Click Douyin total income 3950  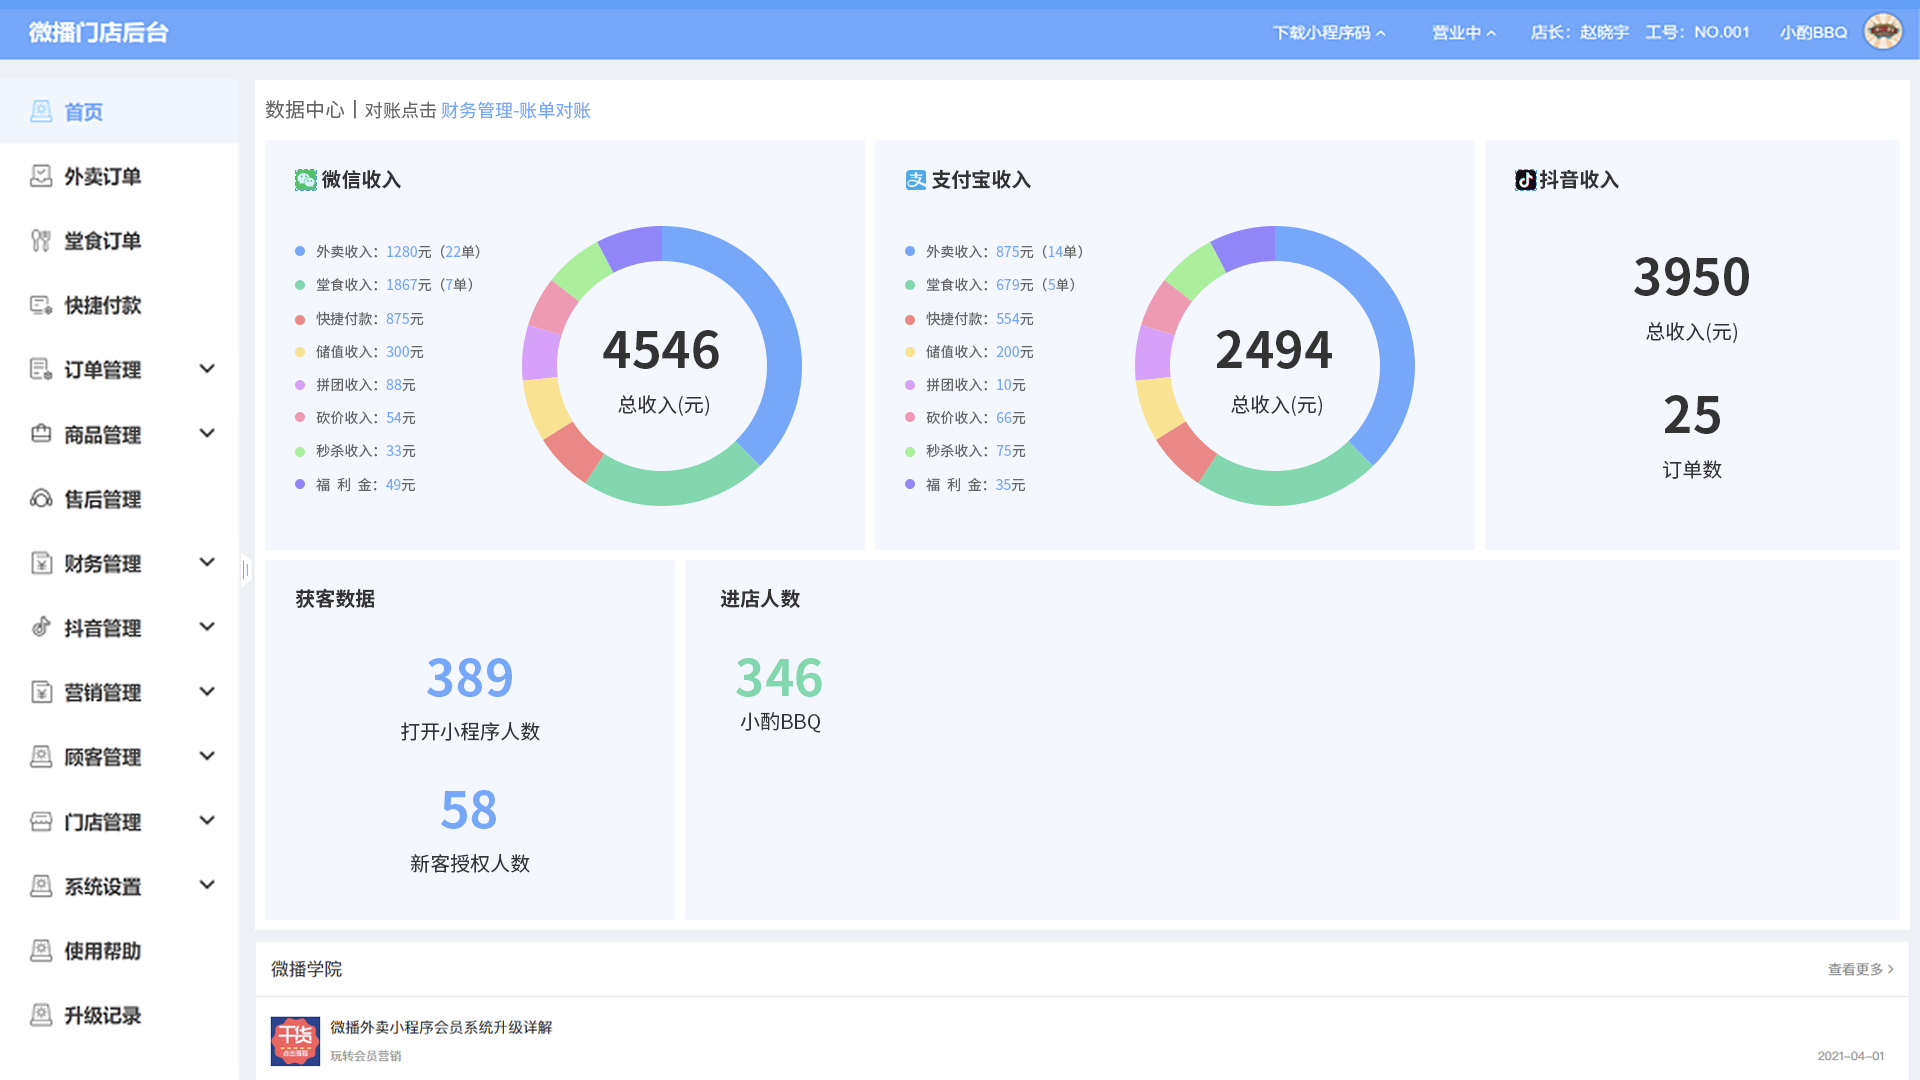(1692, 277)
